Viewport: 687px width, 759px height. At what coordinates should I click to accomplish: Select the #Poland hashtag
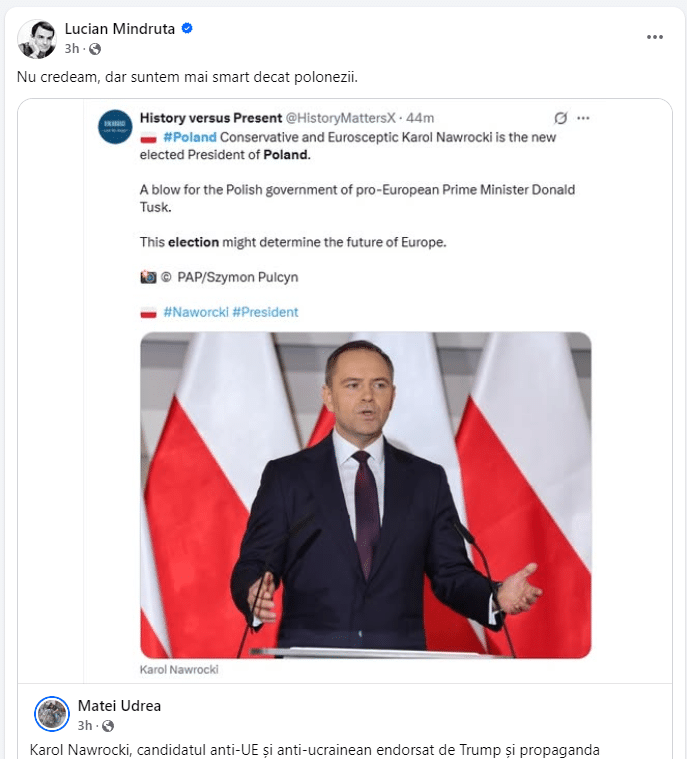click(x=190, y=137)
